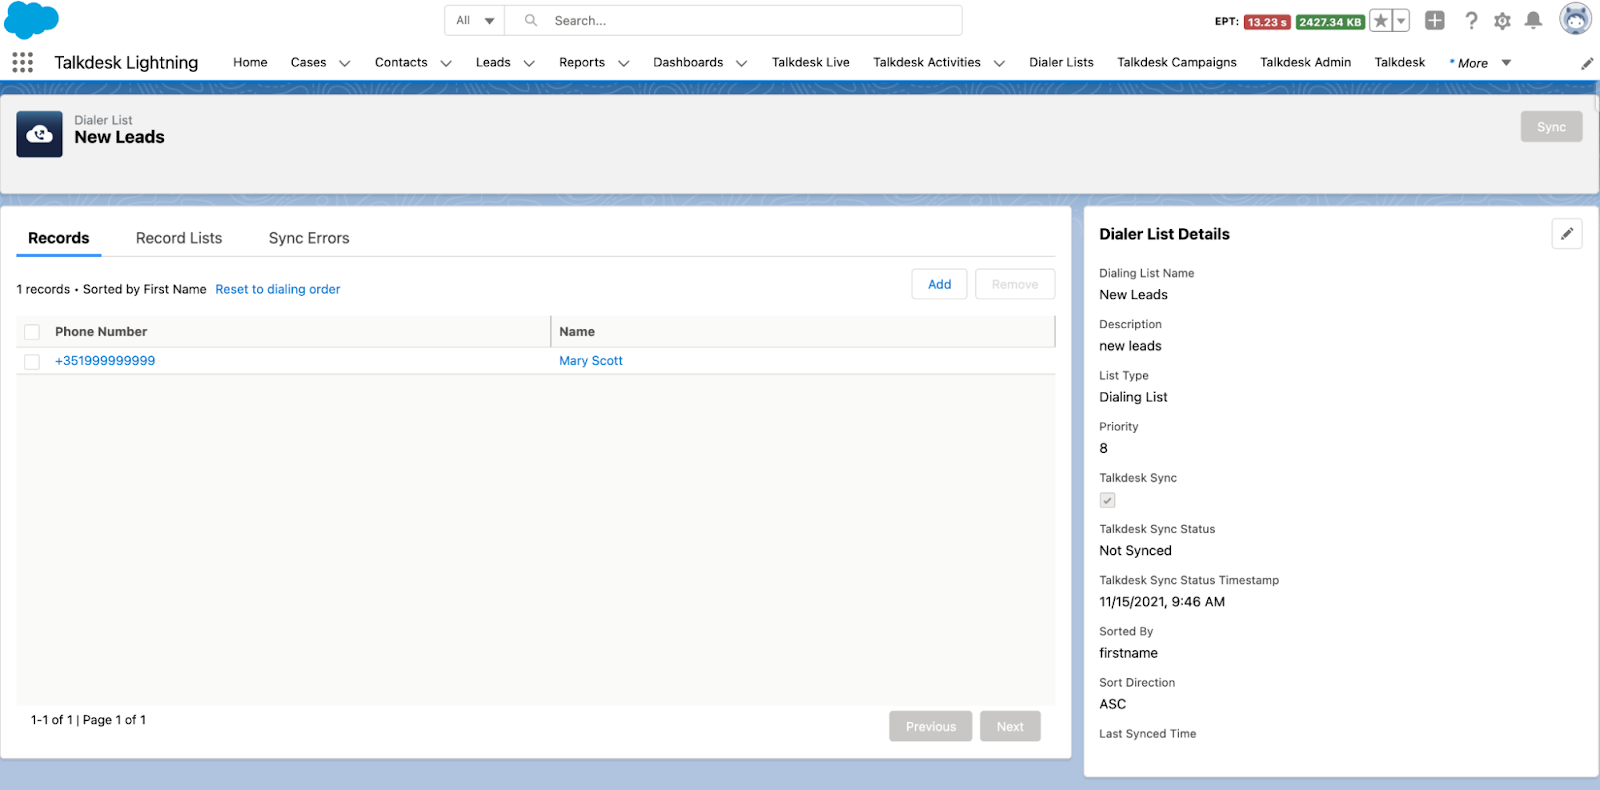Image resolution: width=1600 pixels, height=790 pixels.
Task: Click the Sync button
Action: 1551,127
